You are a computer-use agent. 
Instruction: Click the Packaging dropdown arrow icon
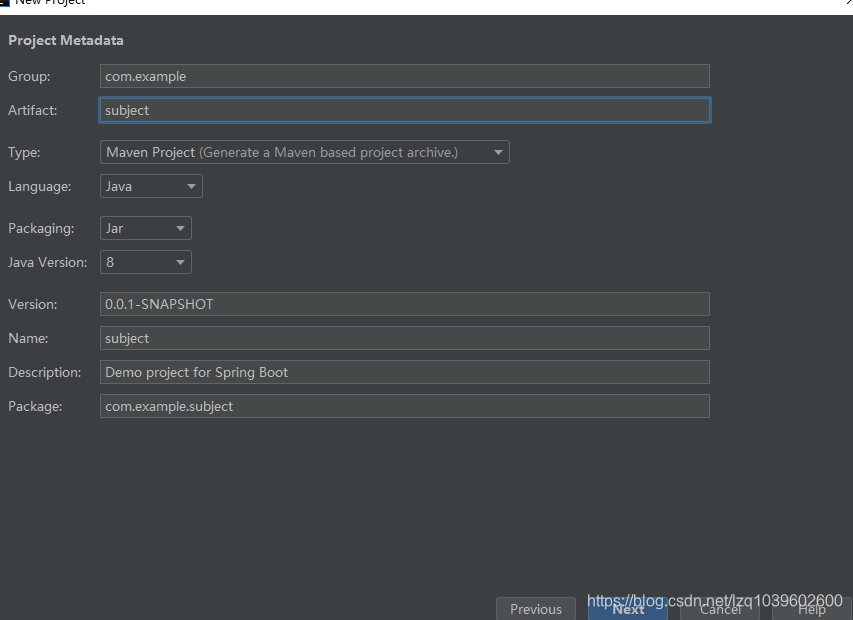[180, 228]
